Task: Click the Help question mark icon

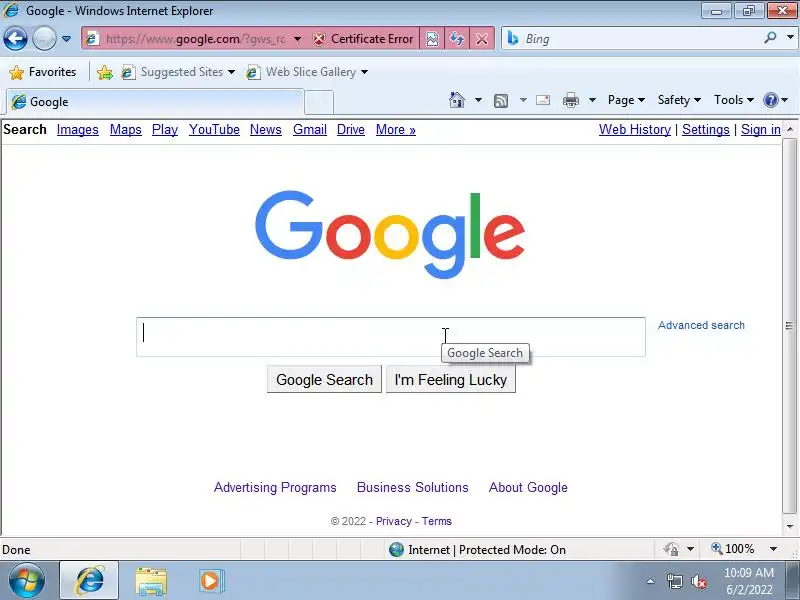Action: pos(770,100)
